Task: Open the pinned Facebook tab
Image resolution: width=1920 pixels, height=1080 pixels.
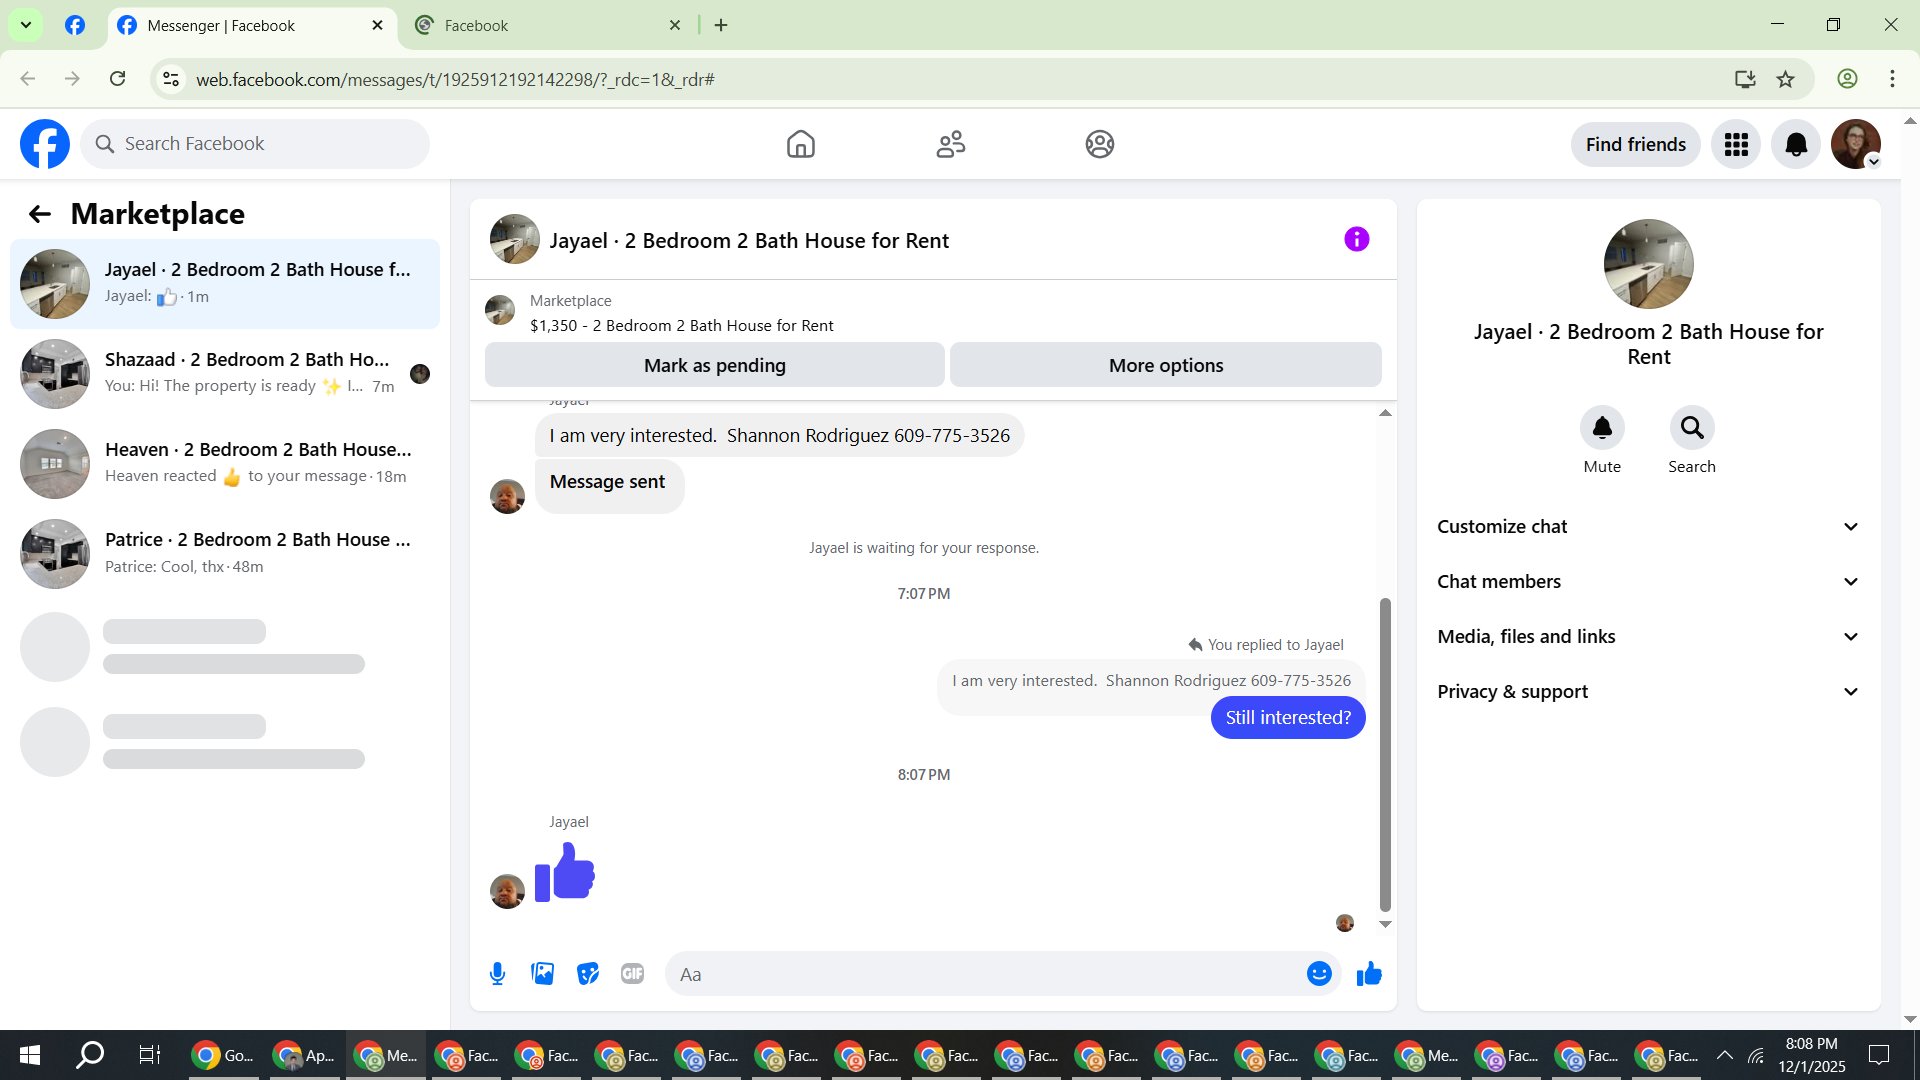Action: click(x=75, y=26)
